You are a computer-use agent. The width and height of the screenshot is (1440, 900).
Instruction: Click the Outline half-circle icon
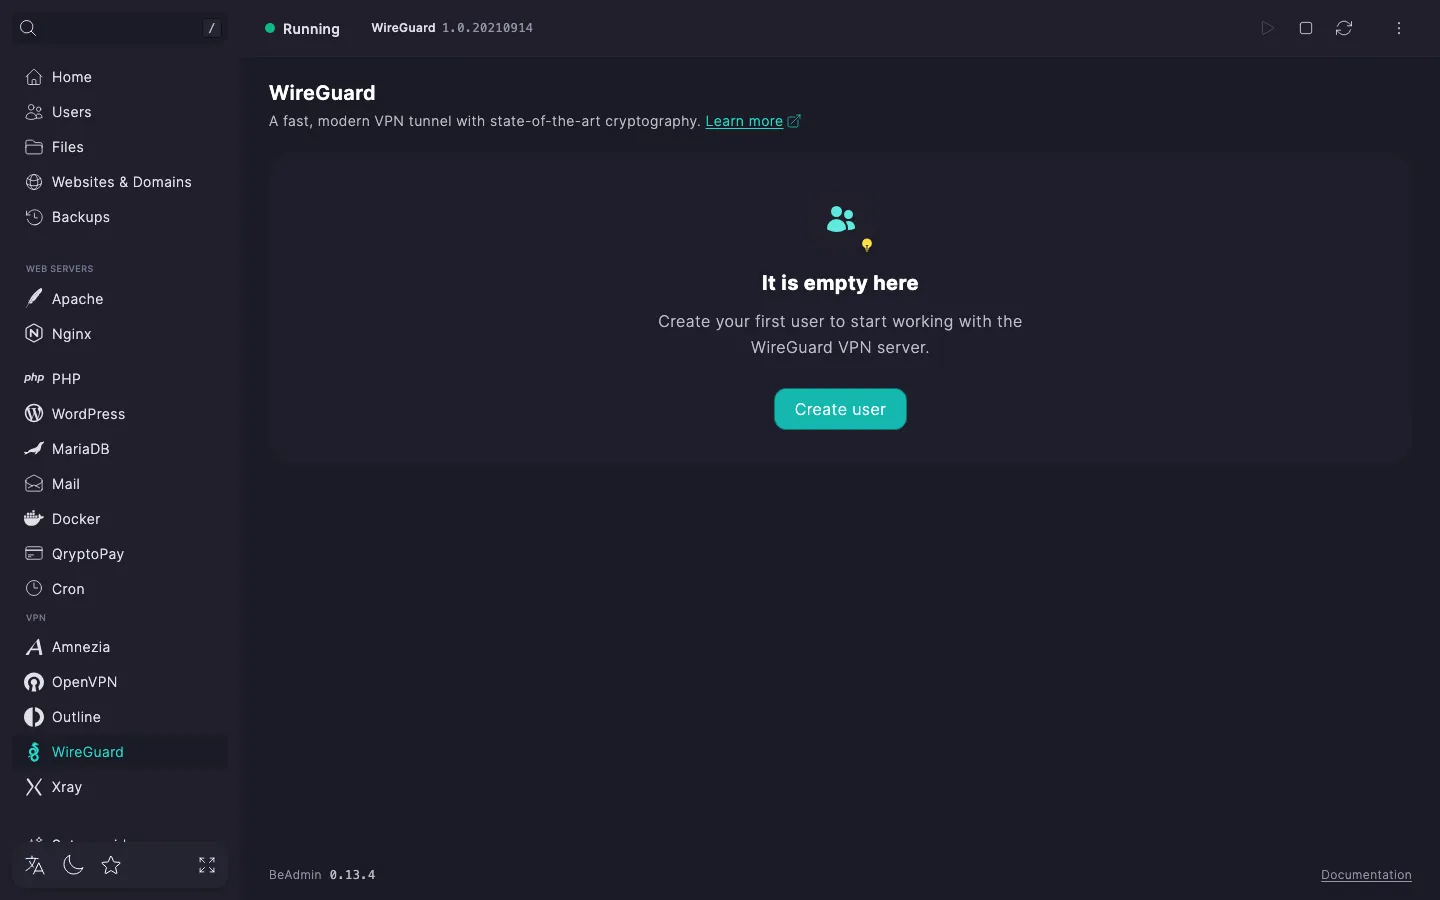34,717
